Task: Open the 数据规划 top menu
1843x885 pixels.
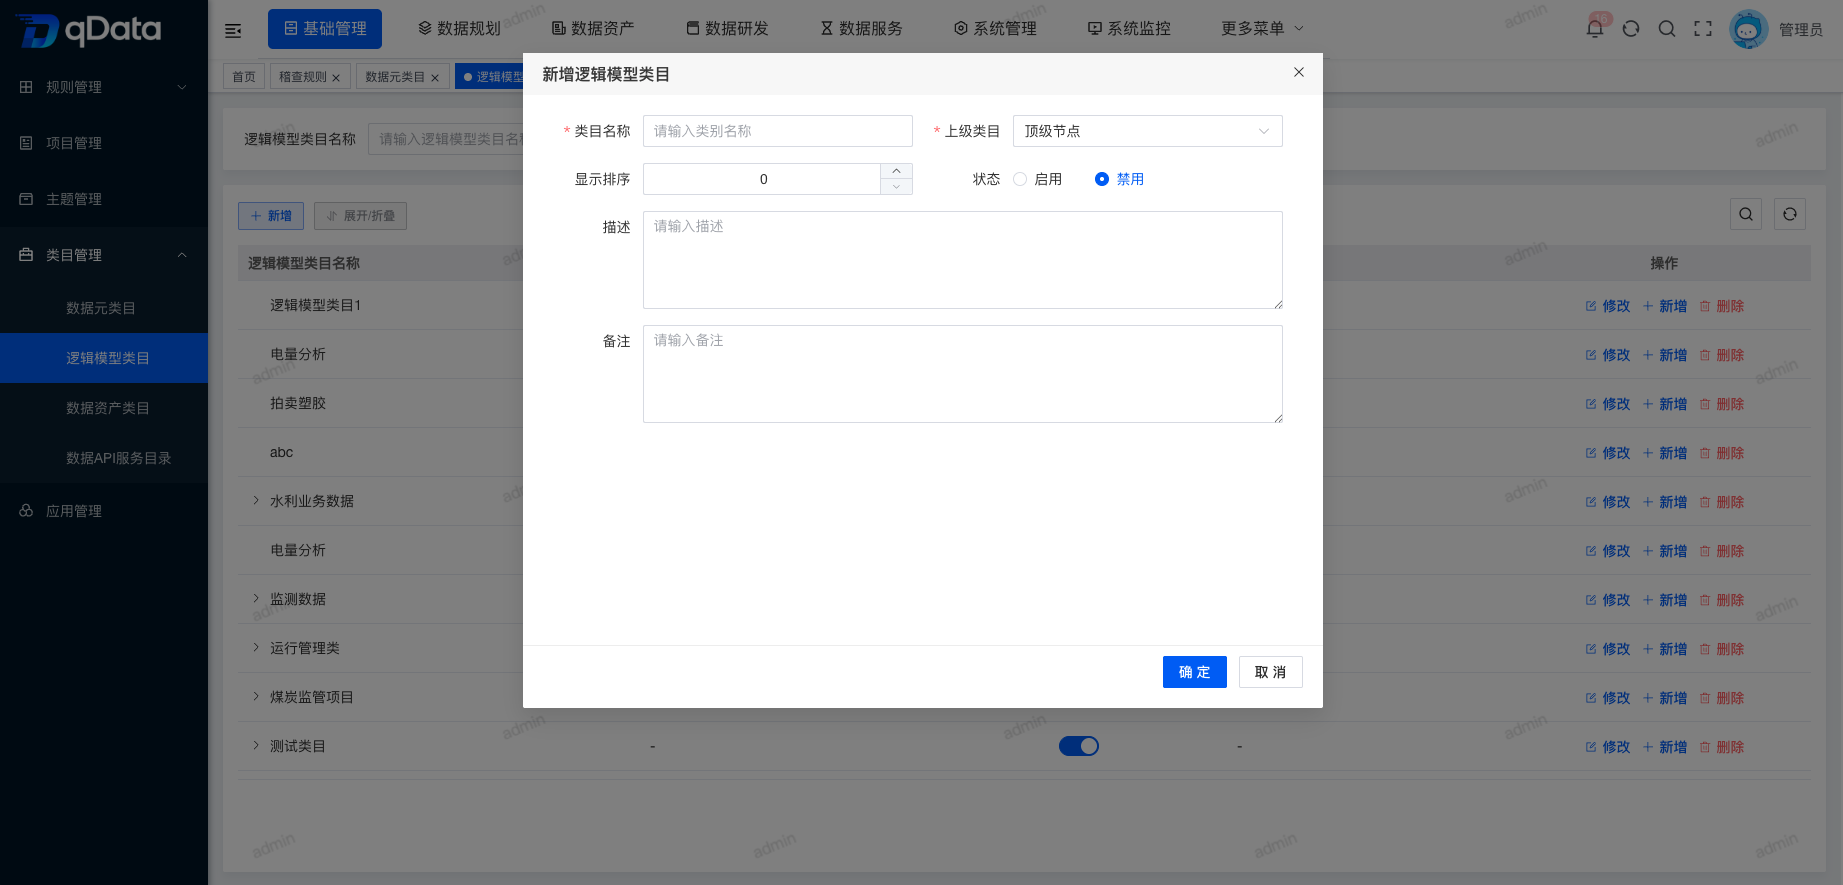Action: (x=459, y=29)
